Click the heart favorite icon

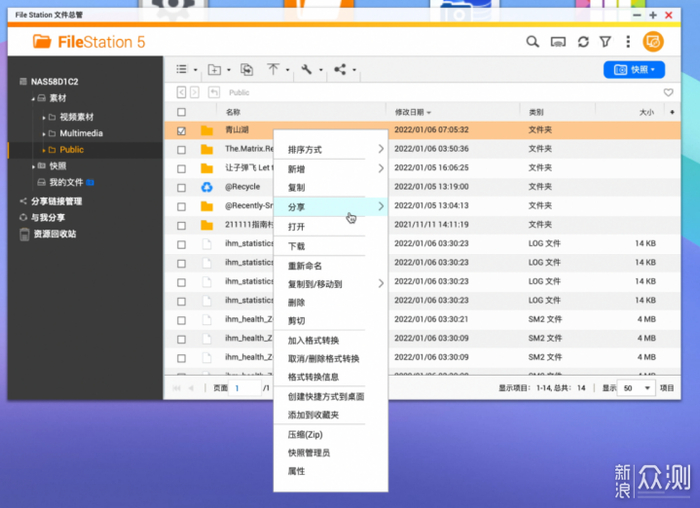click(668, 92)
